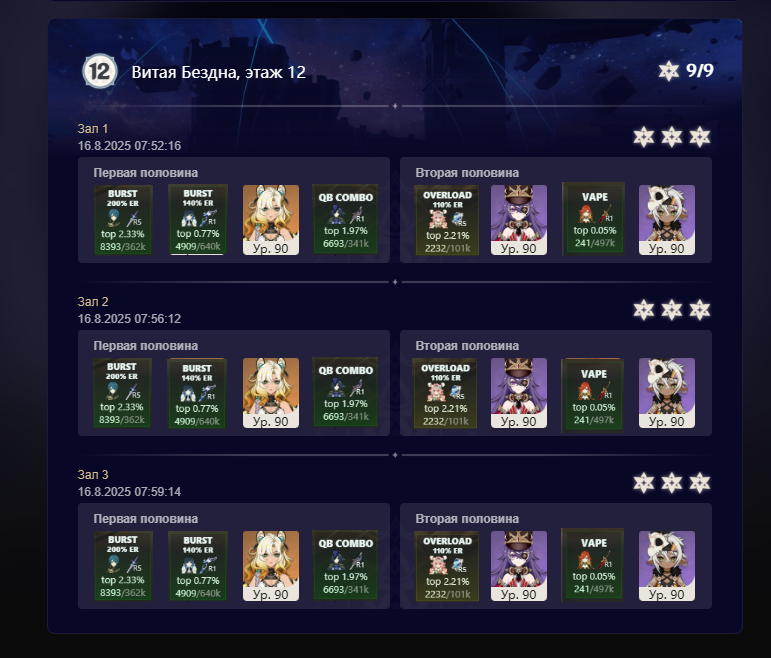
Task: Click Chamber 1 skull-hat character portrait
Action: (x=667, y=220)
